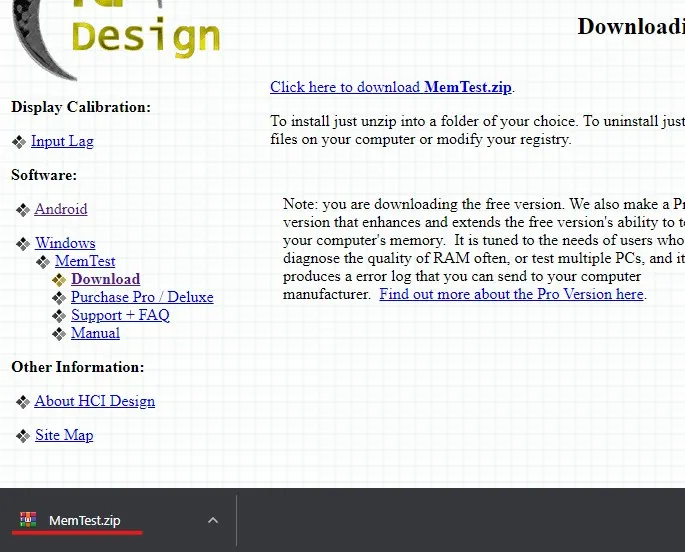Click the diamond bullet next to Windows
The width and height of the screenshot is (685, 552).
(x=23, y=244)
